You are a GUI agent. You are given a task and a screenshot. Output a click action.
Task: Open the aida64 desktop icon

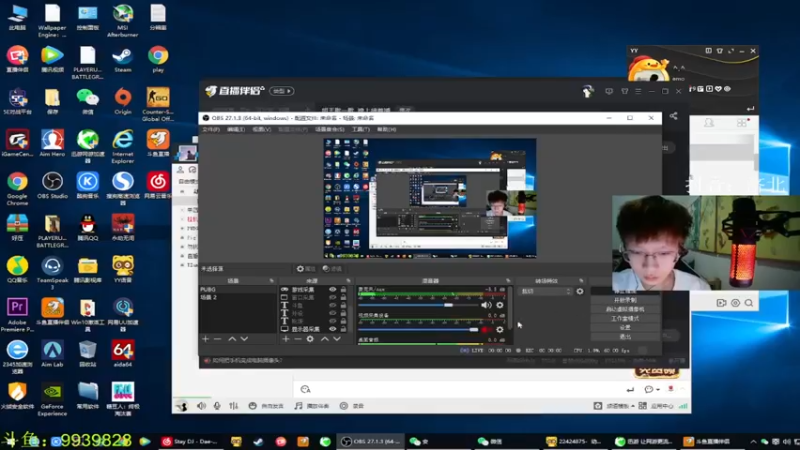point(122,354)
